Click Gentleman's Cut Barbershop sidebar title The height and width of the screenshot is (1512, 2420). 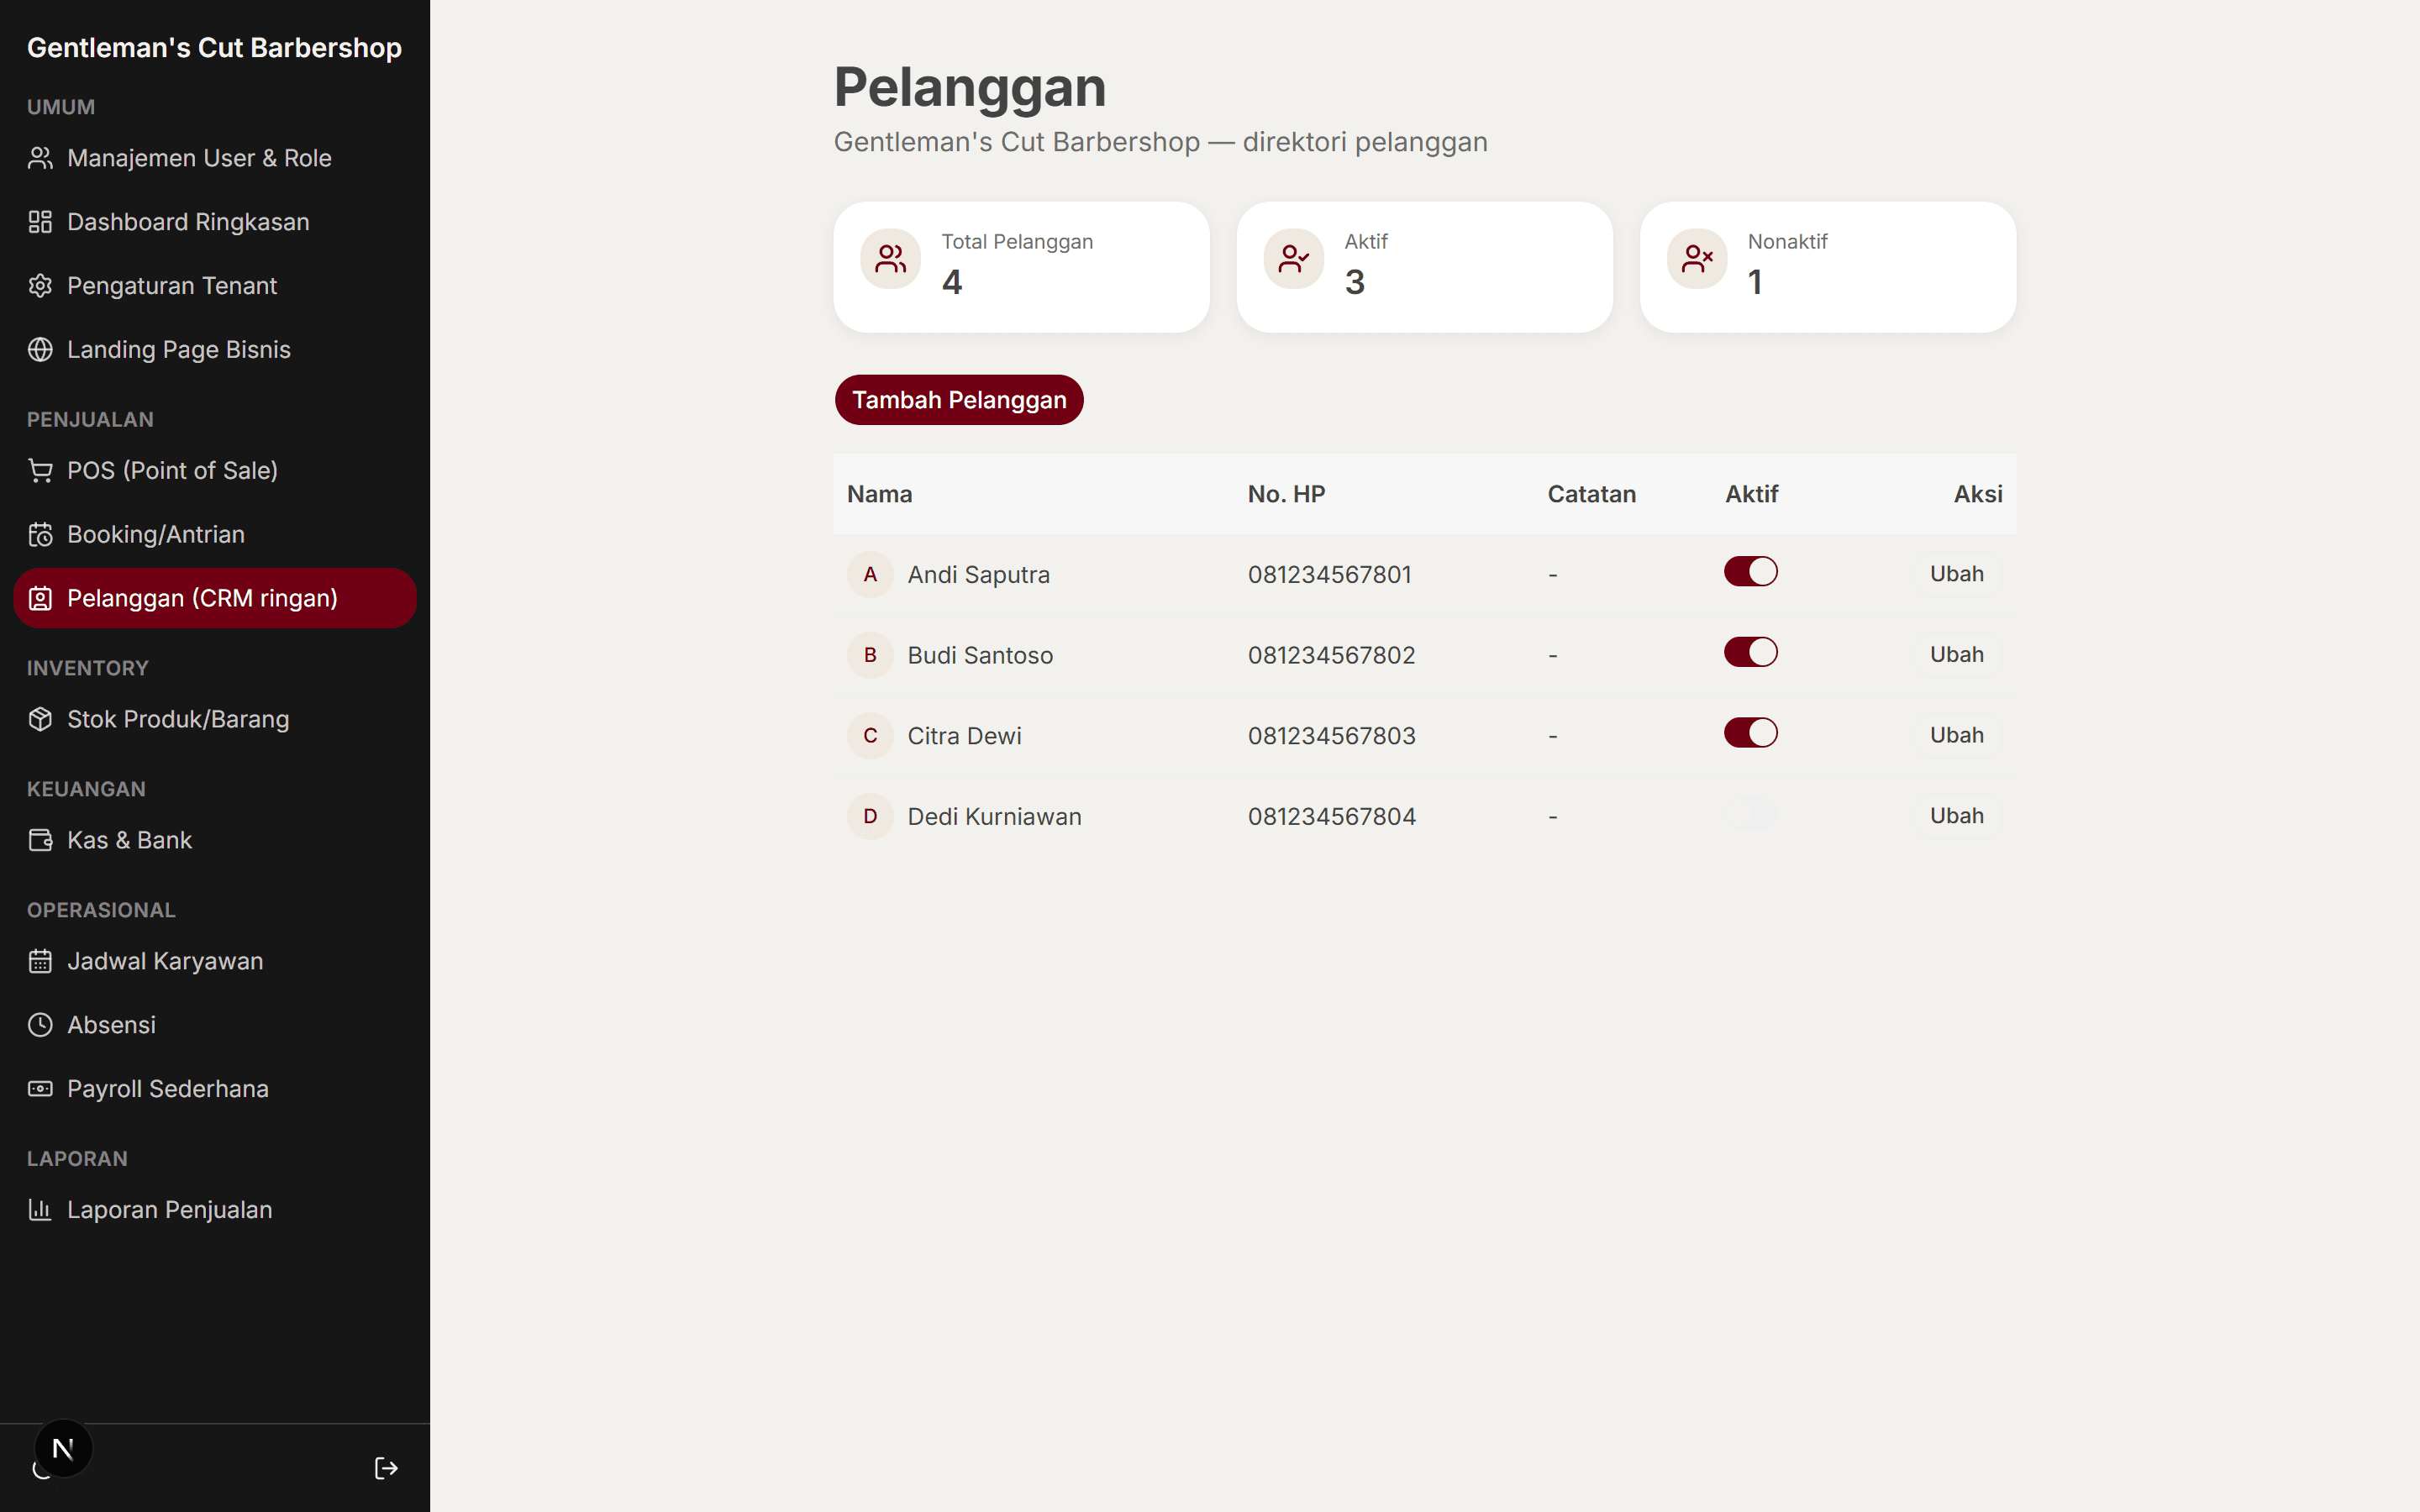click(x=214, y=48)
